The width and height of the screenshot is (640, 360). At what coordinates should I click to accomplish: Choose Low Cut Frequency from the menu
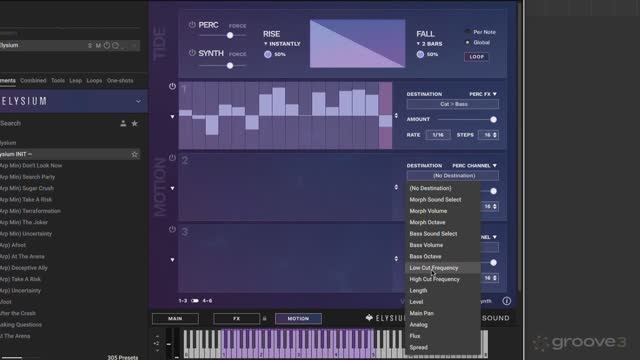pos(443,268)
